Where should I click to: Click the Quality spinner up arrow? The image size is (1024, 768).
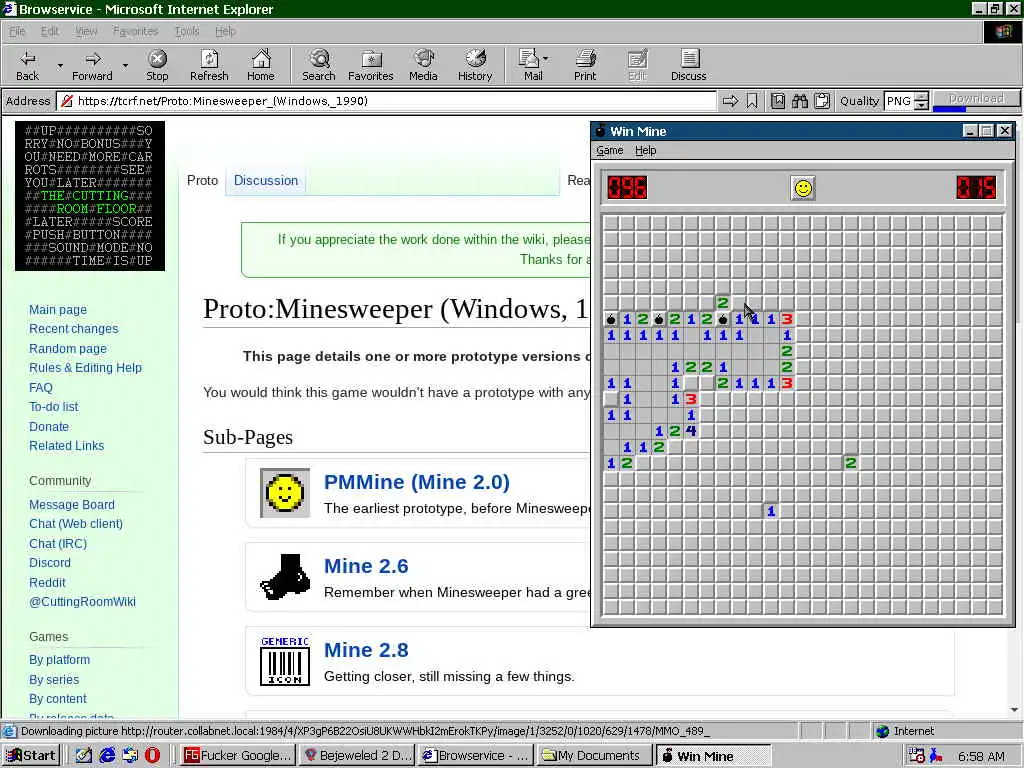point(921,97)
